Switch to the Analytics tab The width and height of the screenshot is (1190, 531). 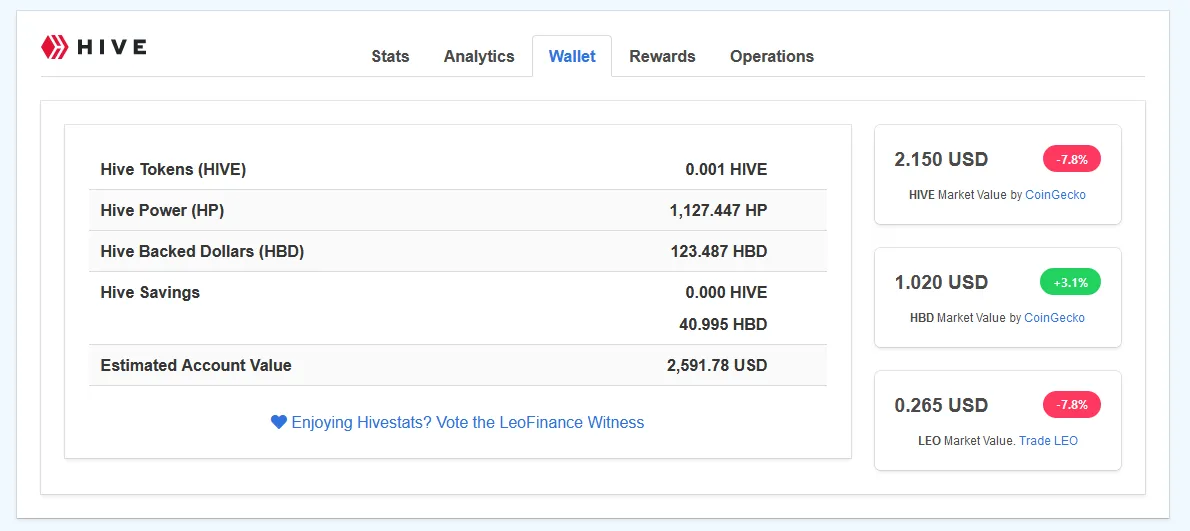[479, 56]
